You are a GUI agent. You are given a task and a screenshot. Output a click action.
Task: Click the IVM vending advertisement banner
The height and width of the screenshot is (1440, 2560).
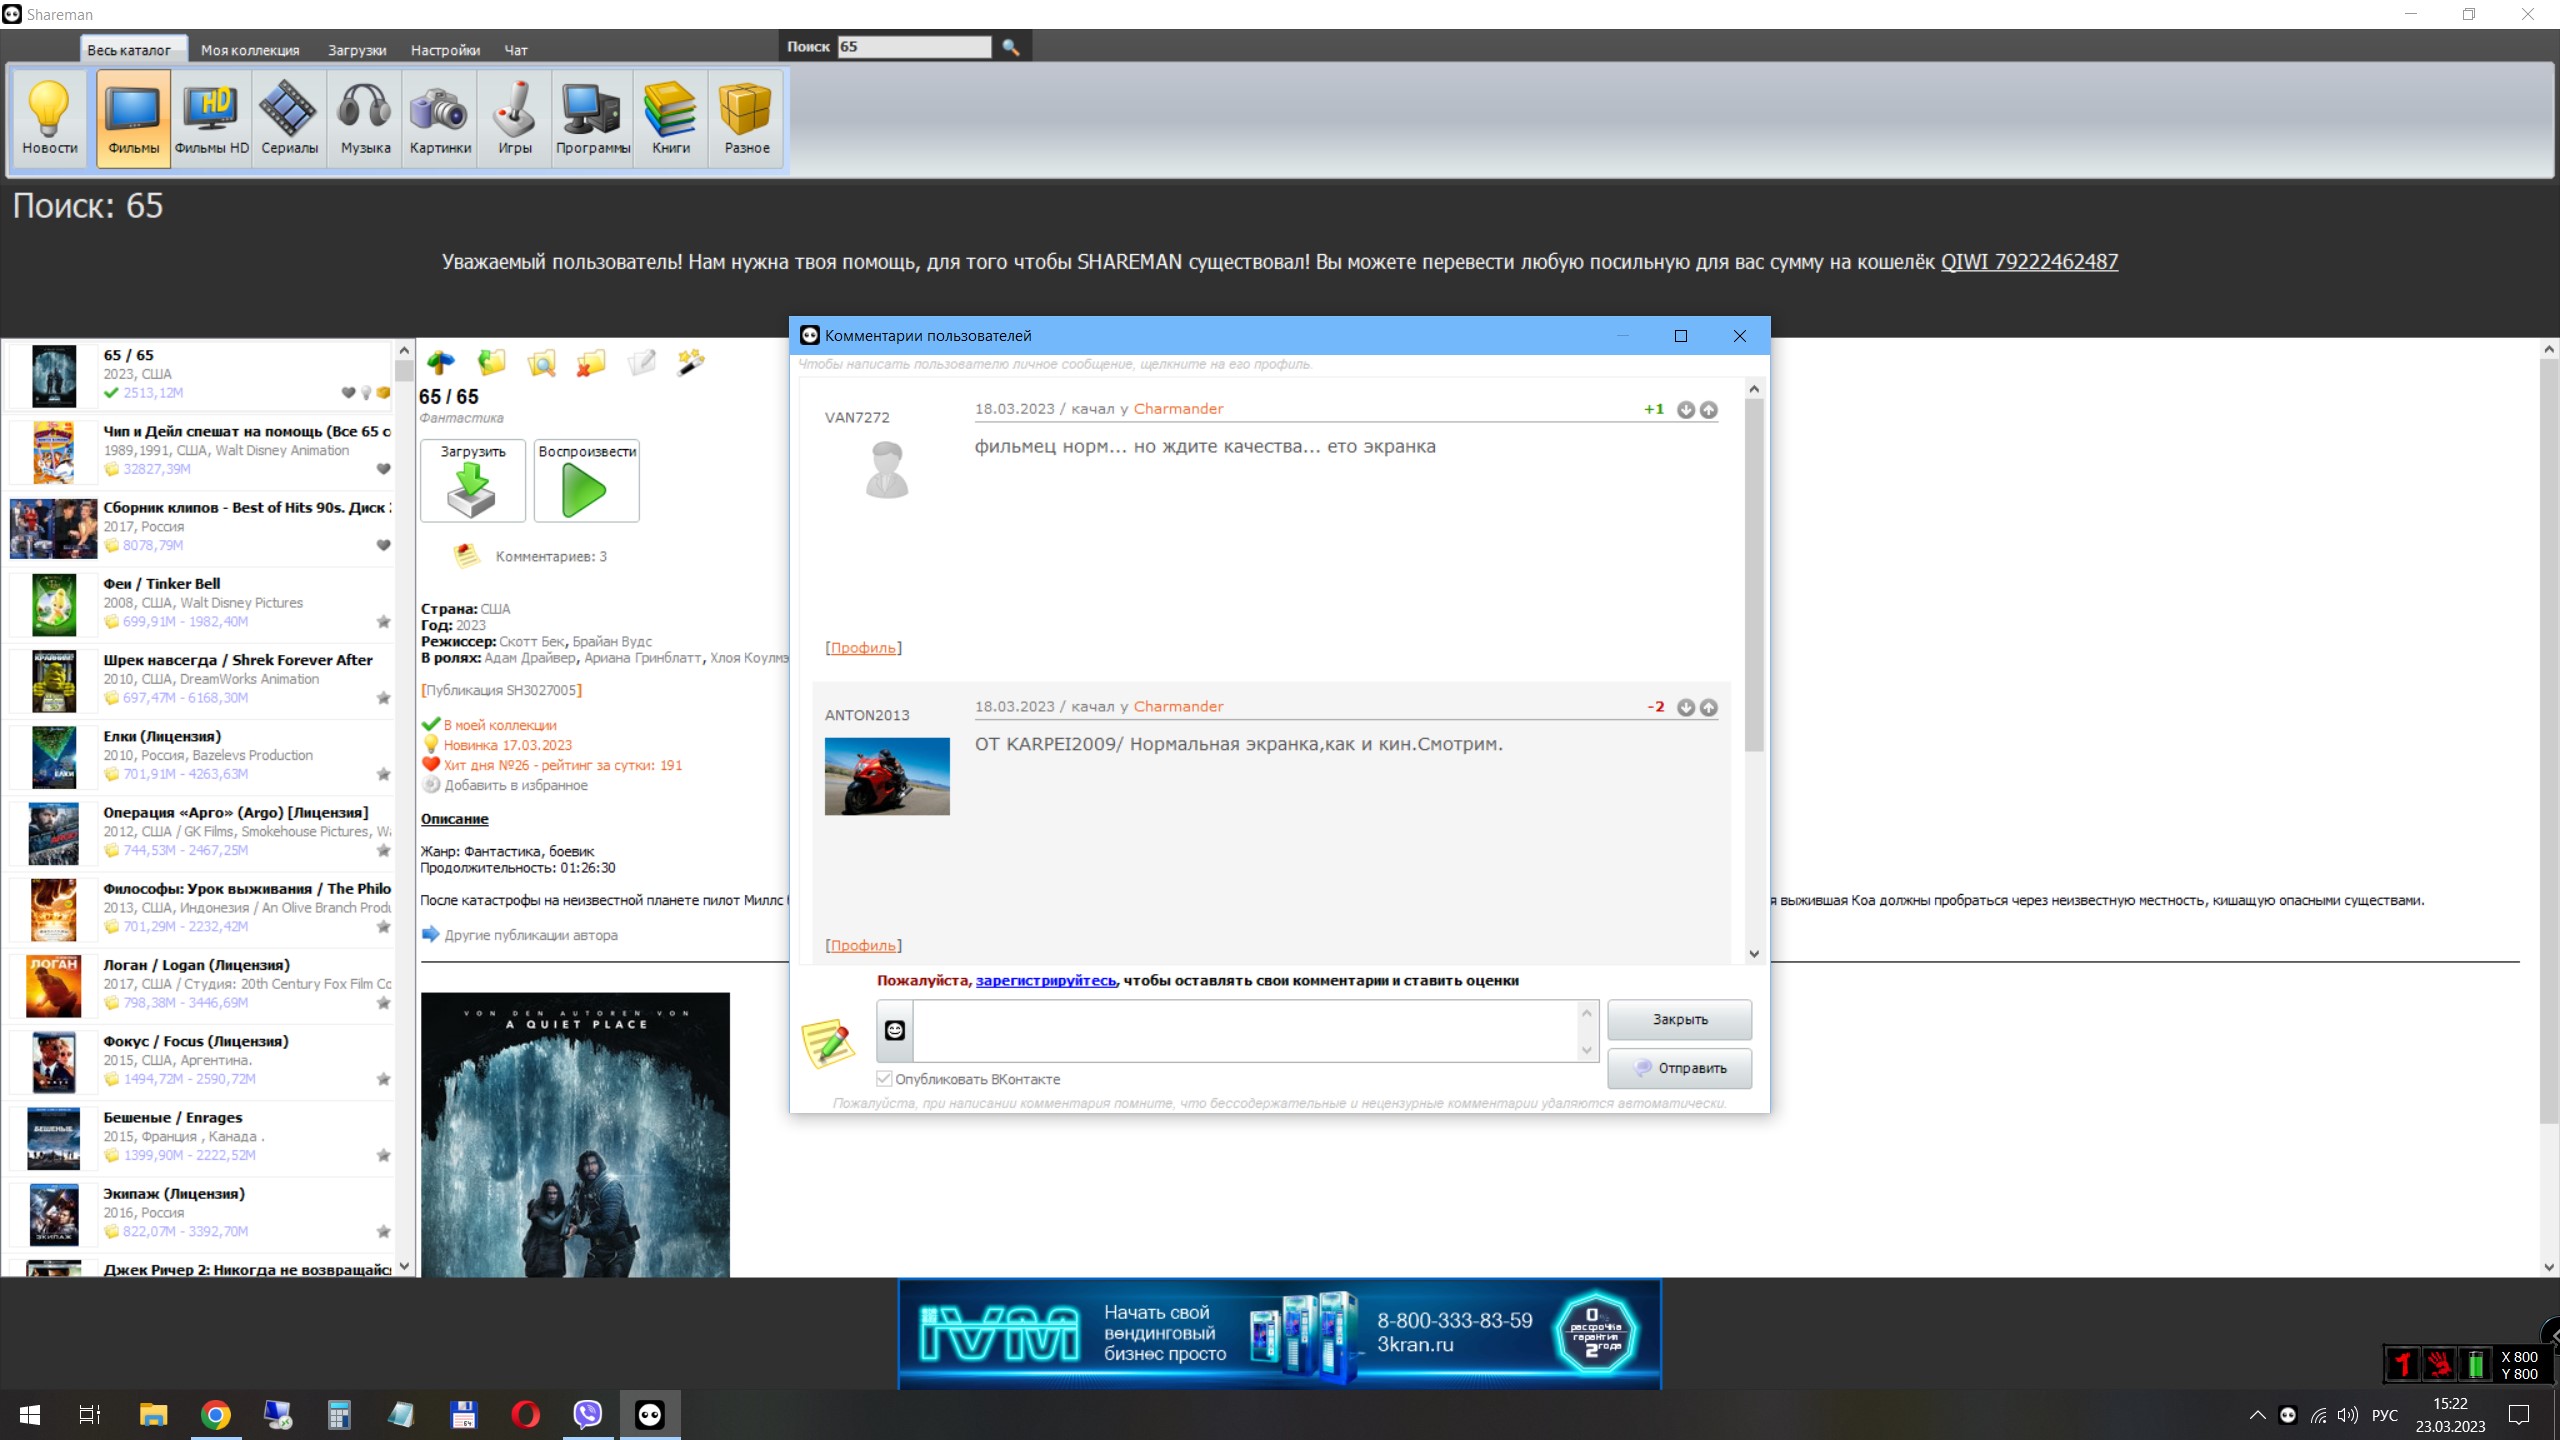click(1280, 1334)
